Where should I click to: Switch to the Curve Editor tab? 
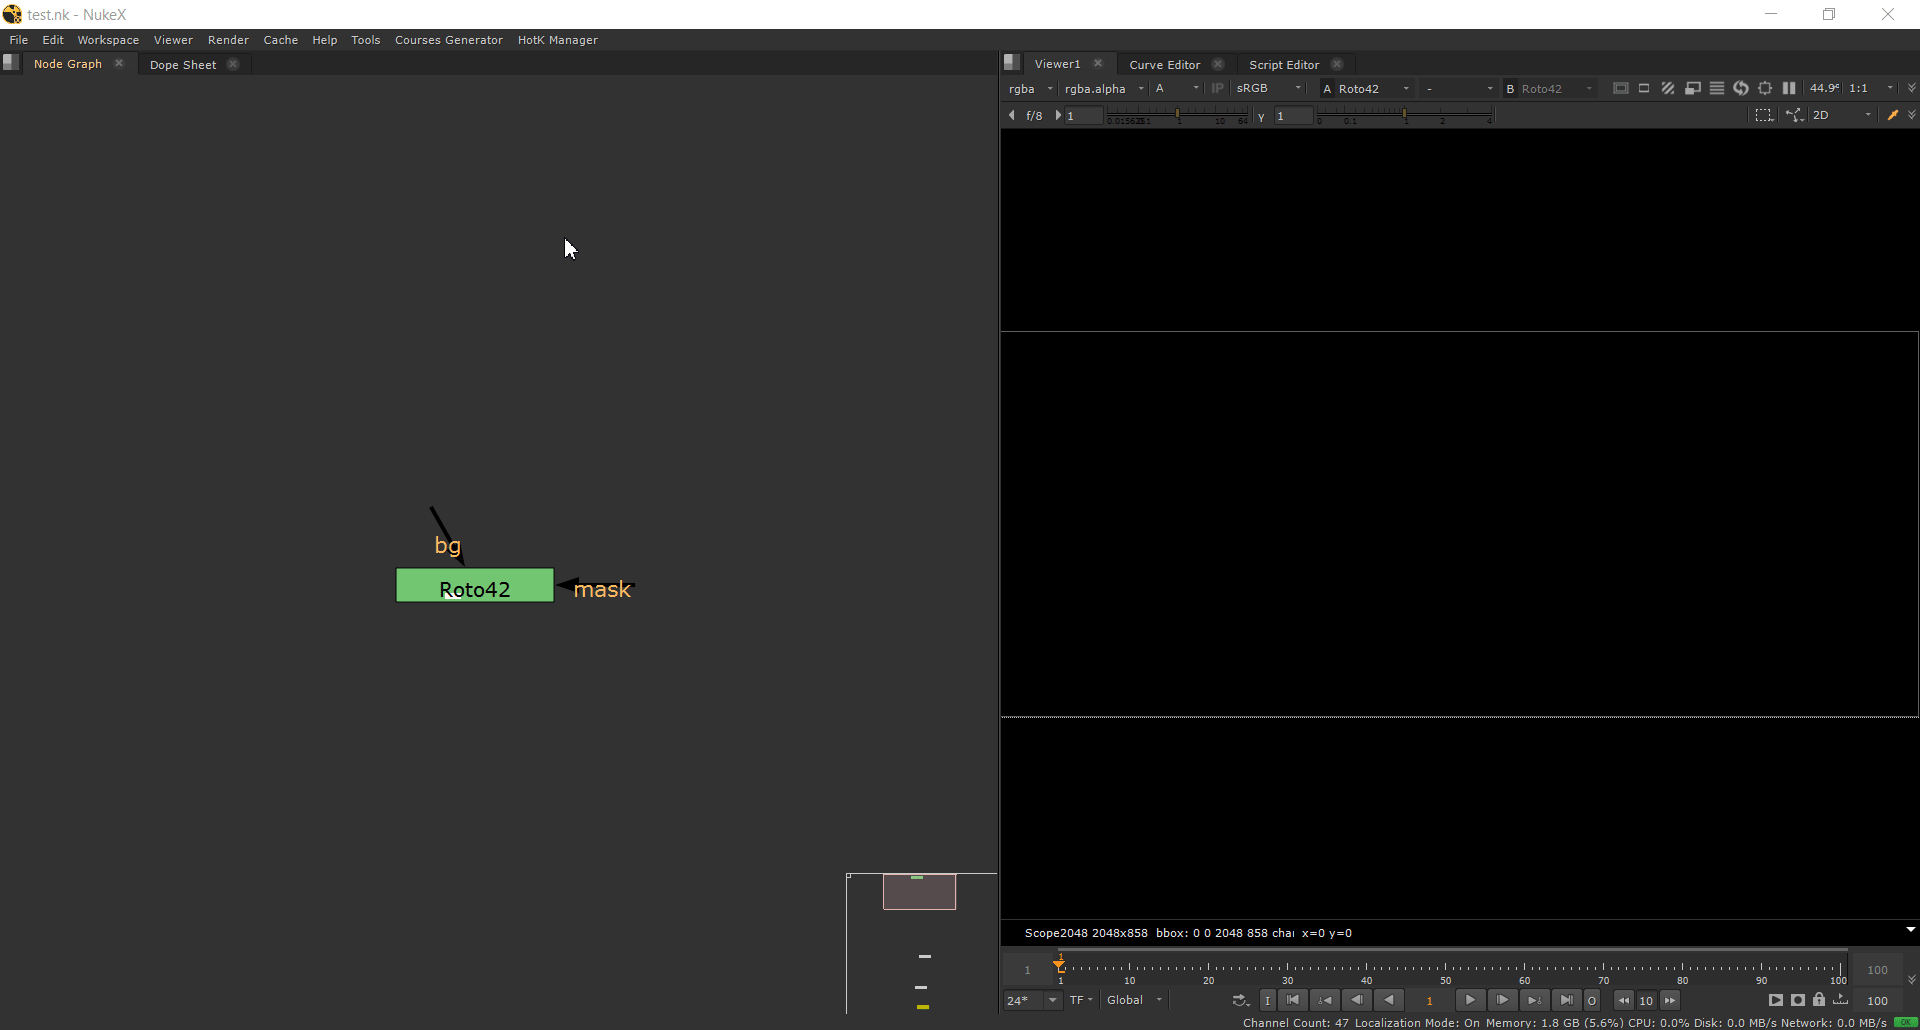[x=1163, y=64]
